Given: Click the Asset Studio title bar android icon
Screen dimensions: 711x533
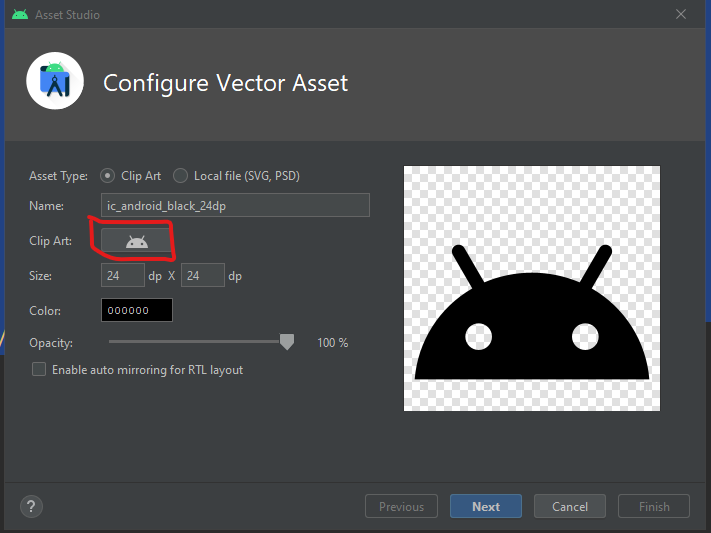Looking at the screenshot, I should (x=19, y=15).
